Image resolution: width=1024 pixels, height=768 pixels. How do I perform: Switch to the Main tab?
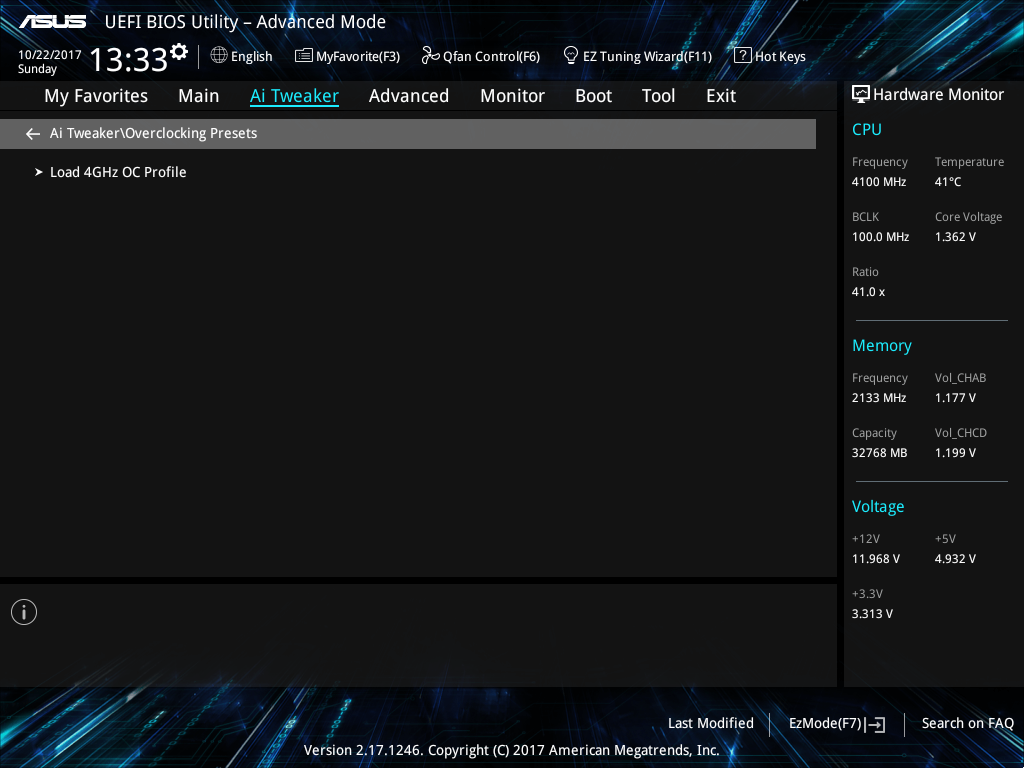(x=199, y=96)
